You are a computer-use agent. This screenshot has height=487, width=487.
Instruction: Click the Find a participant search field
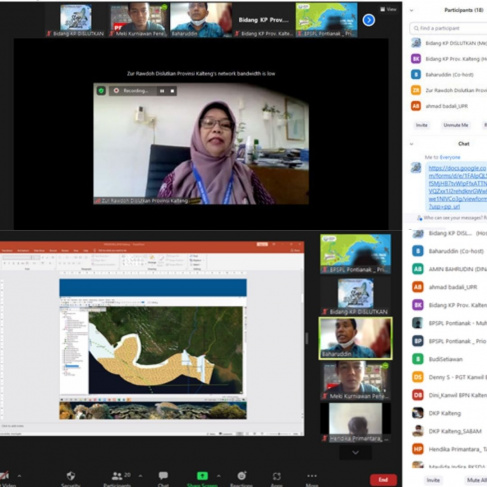[448, 28]
